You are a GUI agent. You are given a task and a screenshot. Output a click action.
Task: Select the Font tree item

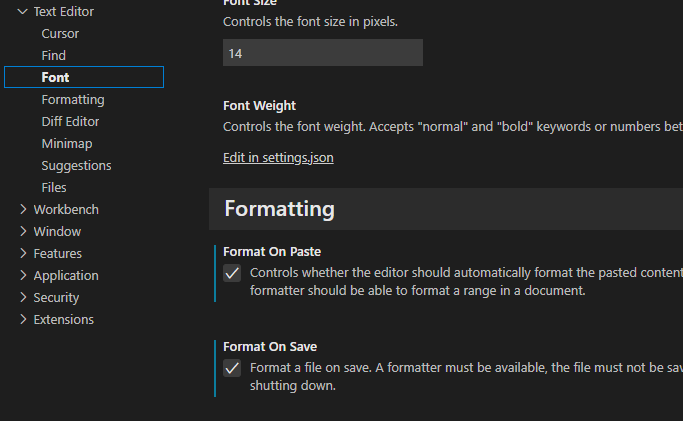click(x=84, y=77)
